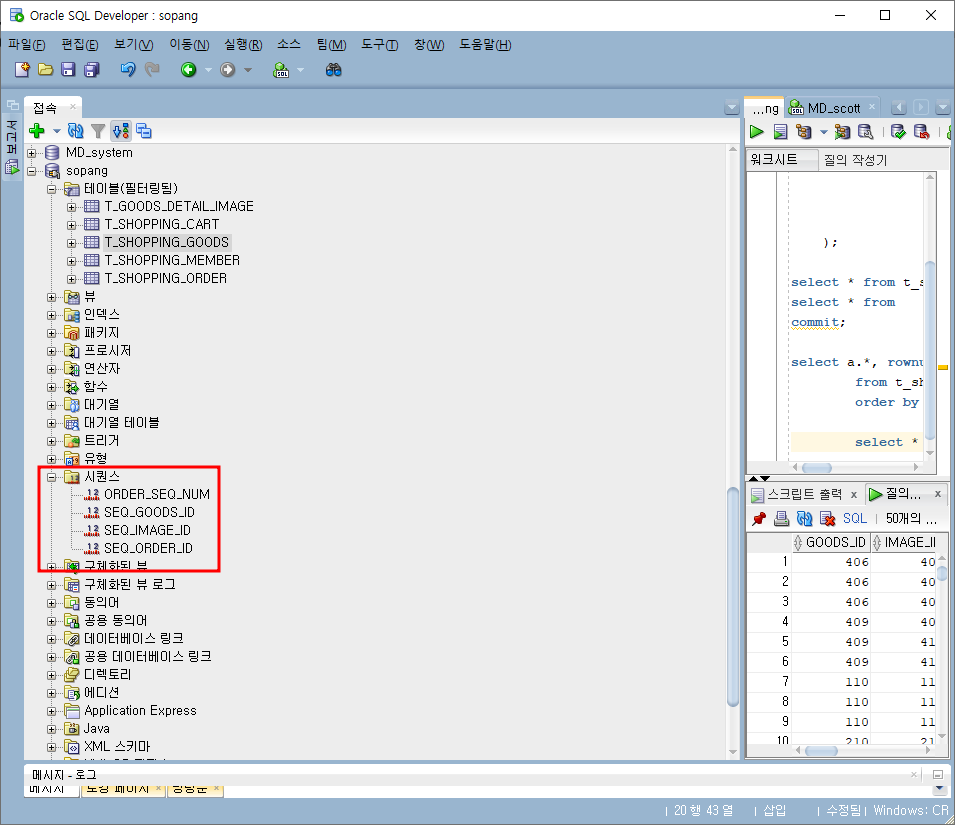
Task: Run statement with green play icon
Action: (x=757, y=132)
